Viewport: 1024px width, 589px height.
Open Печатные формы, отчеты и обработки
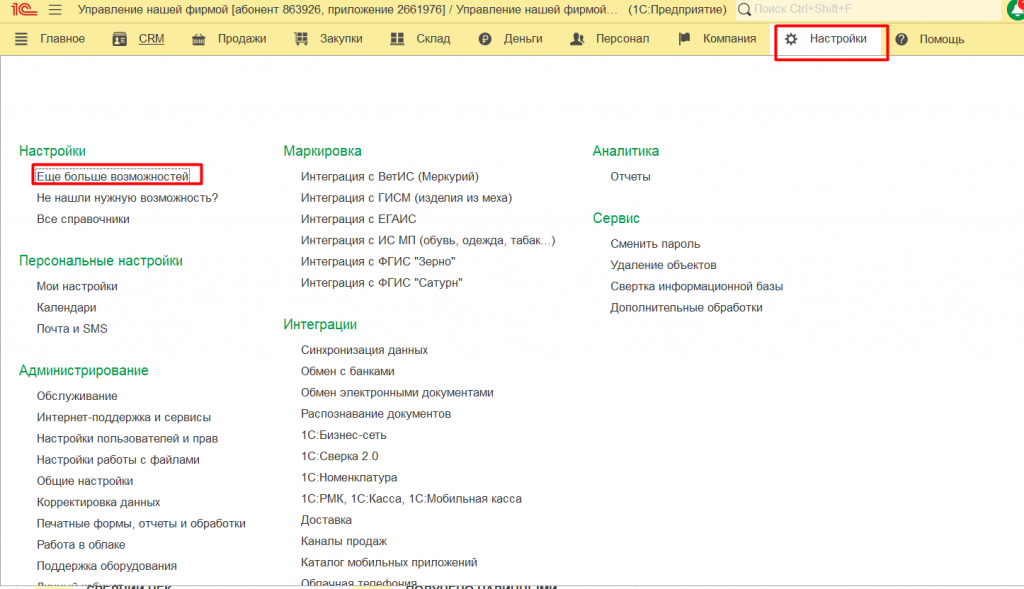(x=141, y=523)
